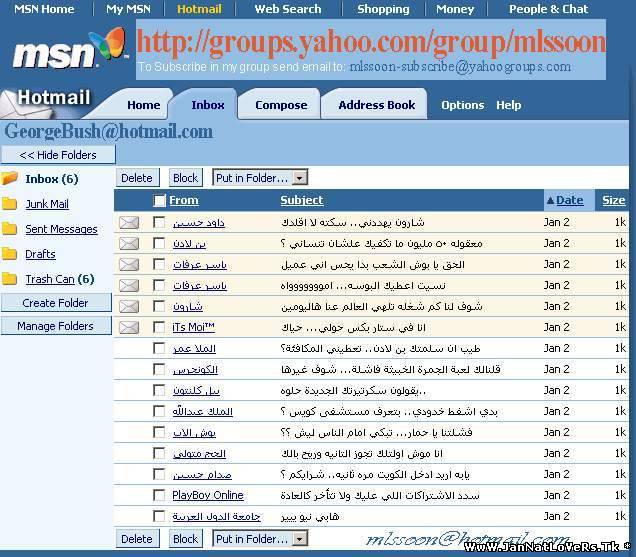Viewport: 636px width, 557px height.
Task: Check the box for iTs Moi™ message
Action: point(159,327)
